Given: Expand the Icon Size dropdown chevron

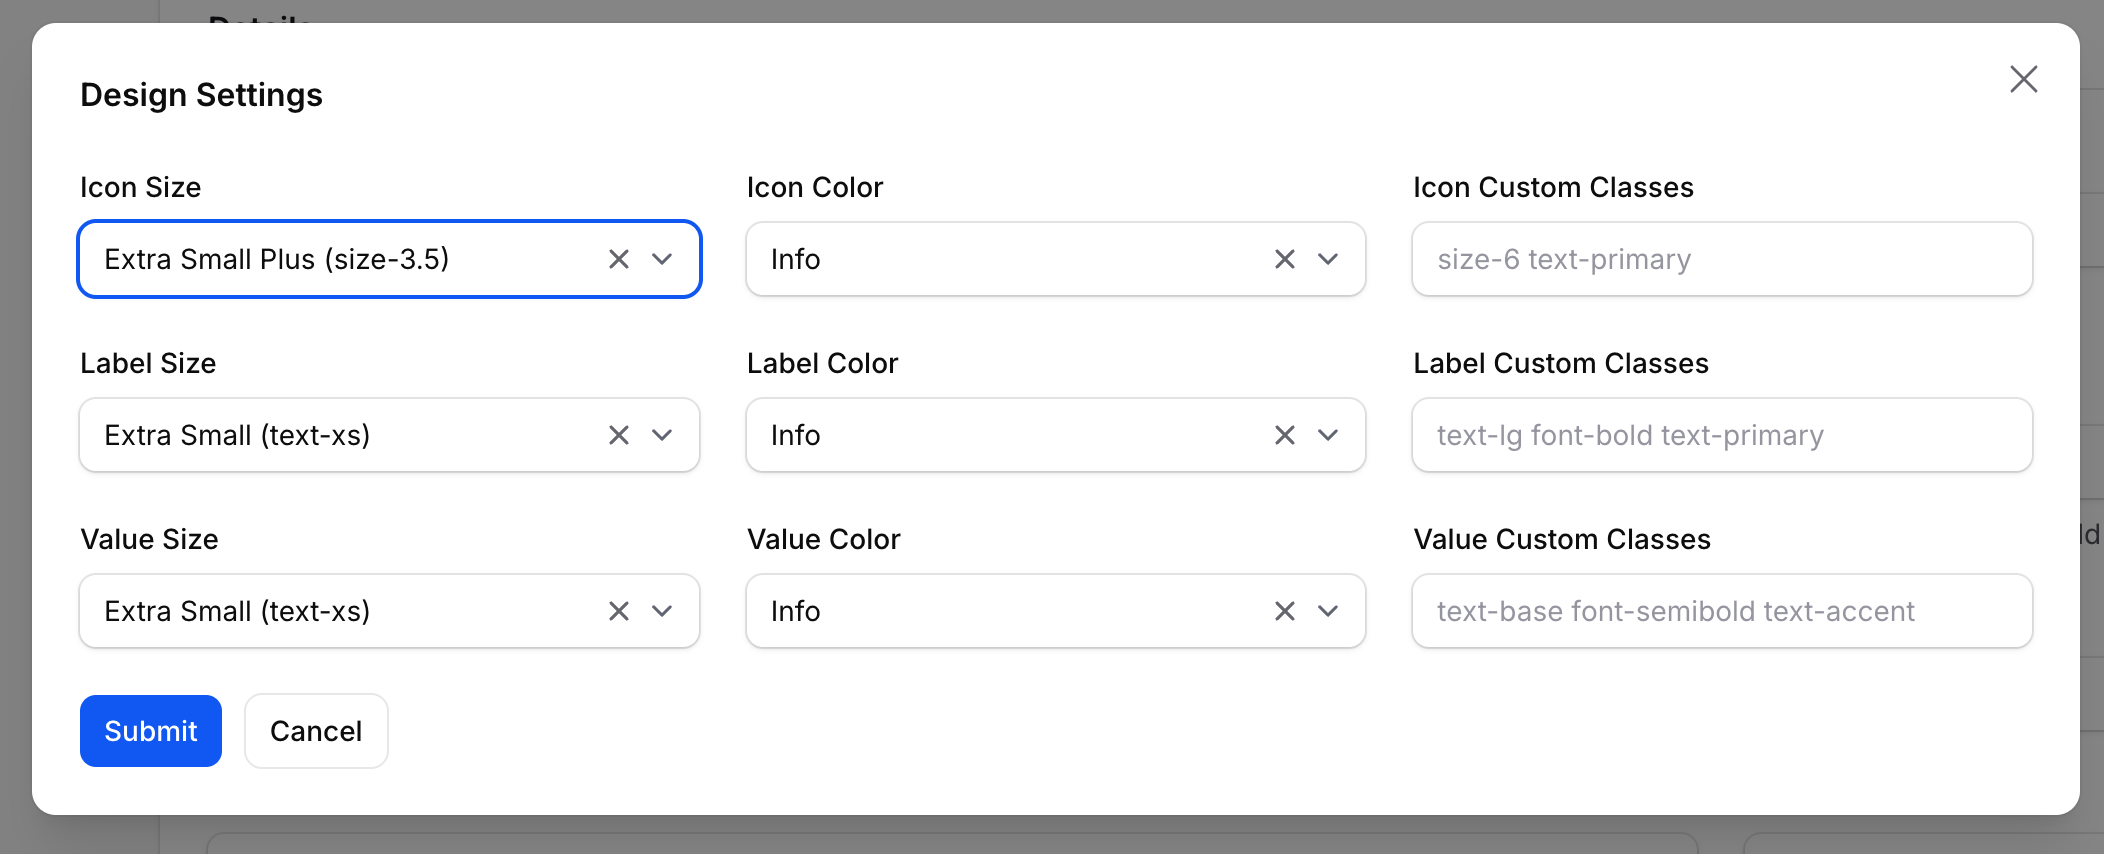Looking at the screenshot, I should point(662,259).
